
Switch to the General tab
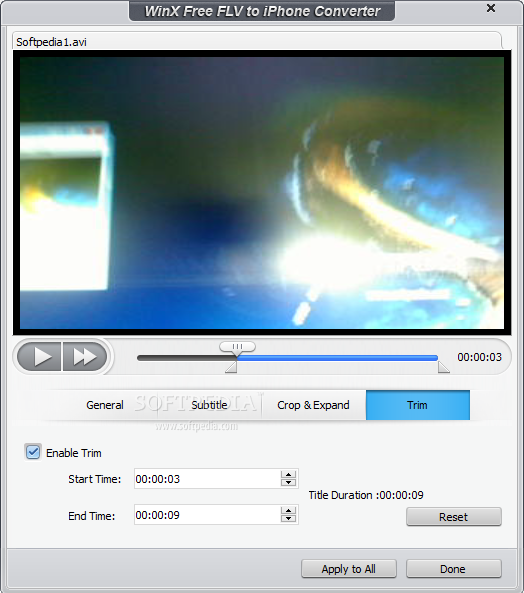(105, 405)
